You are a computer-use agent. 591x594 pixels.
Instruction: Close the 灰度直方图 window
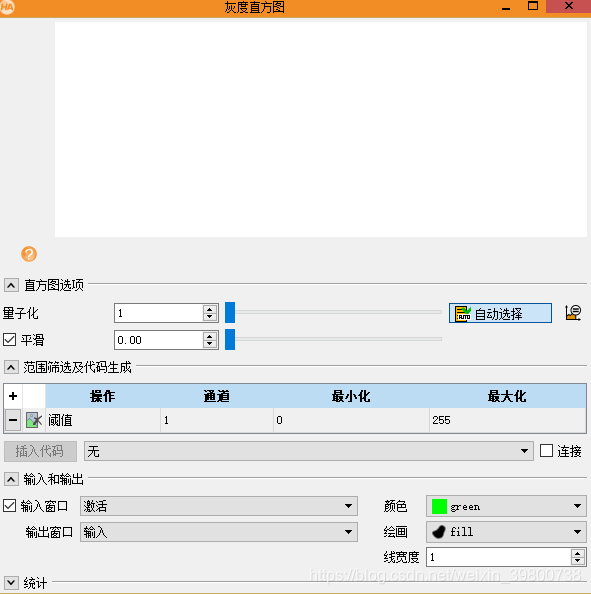click(568, 6)
